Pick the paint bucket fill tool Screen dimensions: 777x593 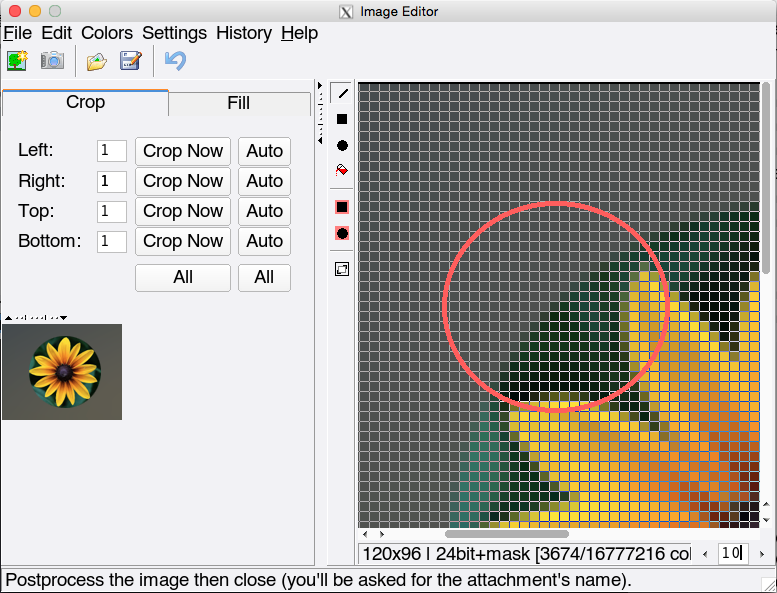pyautogui.click(x=342, y=171)
